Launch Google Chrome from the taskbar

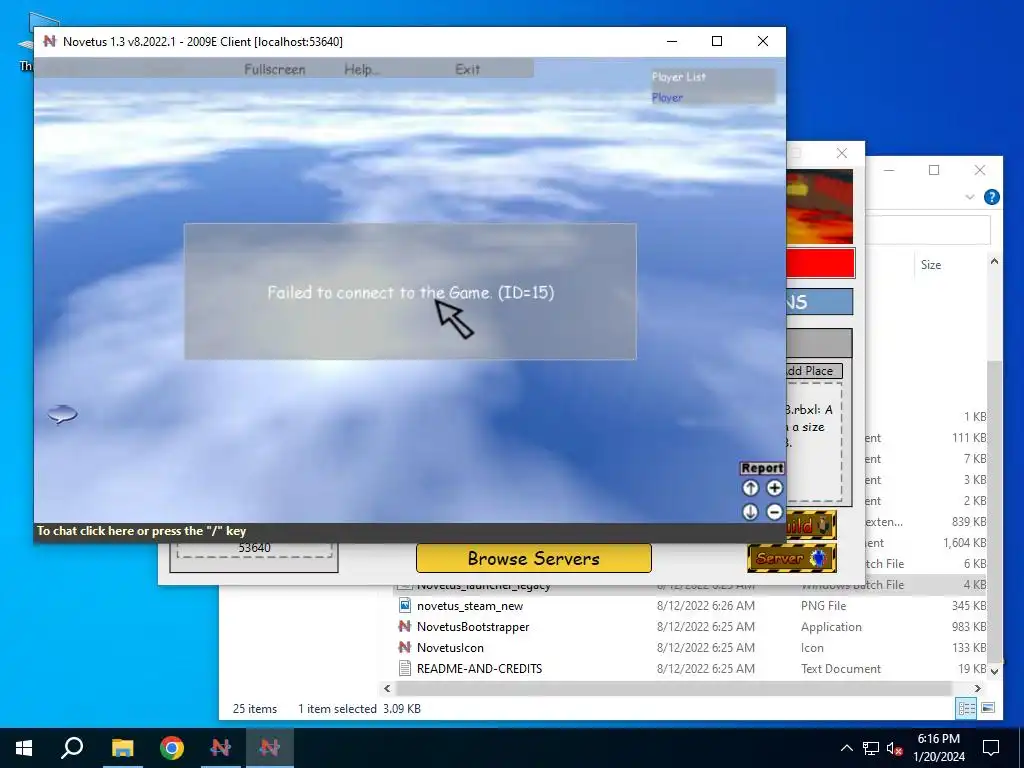(172, 748)
